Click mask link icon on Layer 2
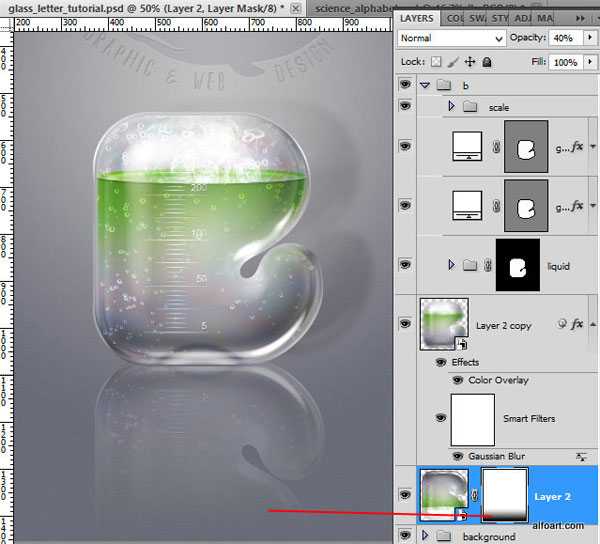 (x=475, y=496)
